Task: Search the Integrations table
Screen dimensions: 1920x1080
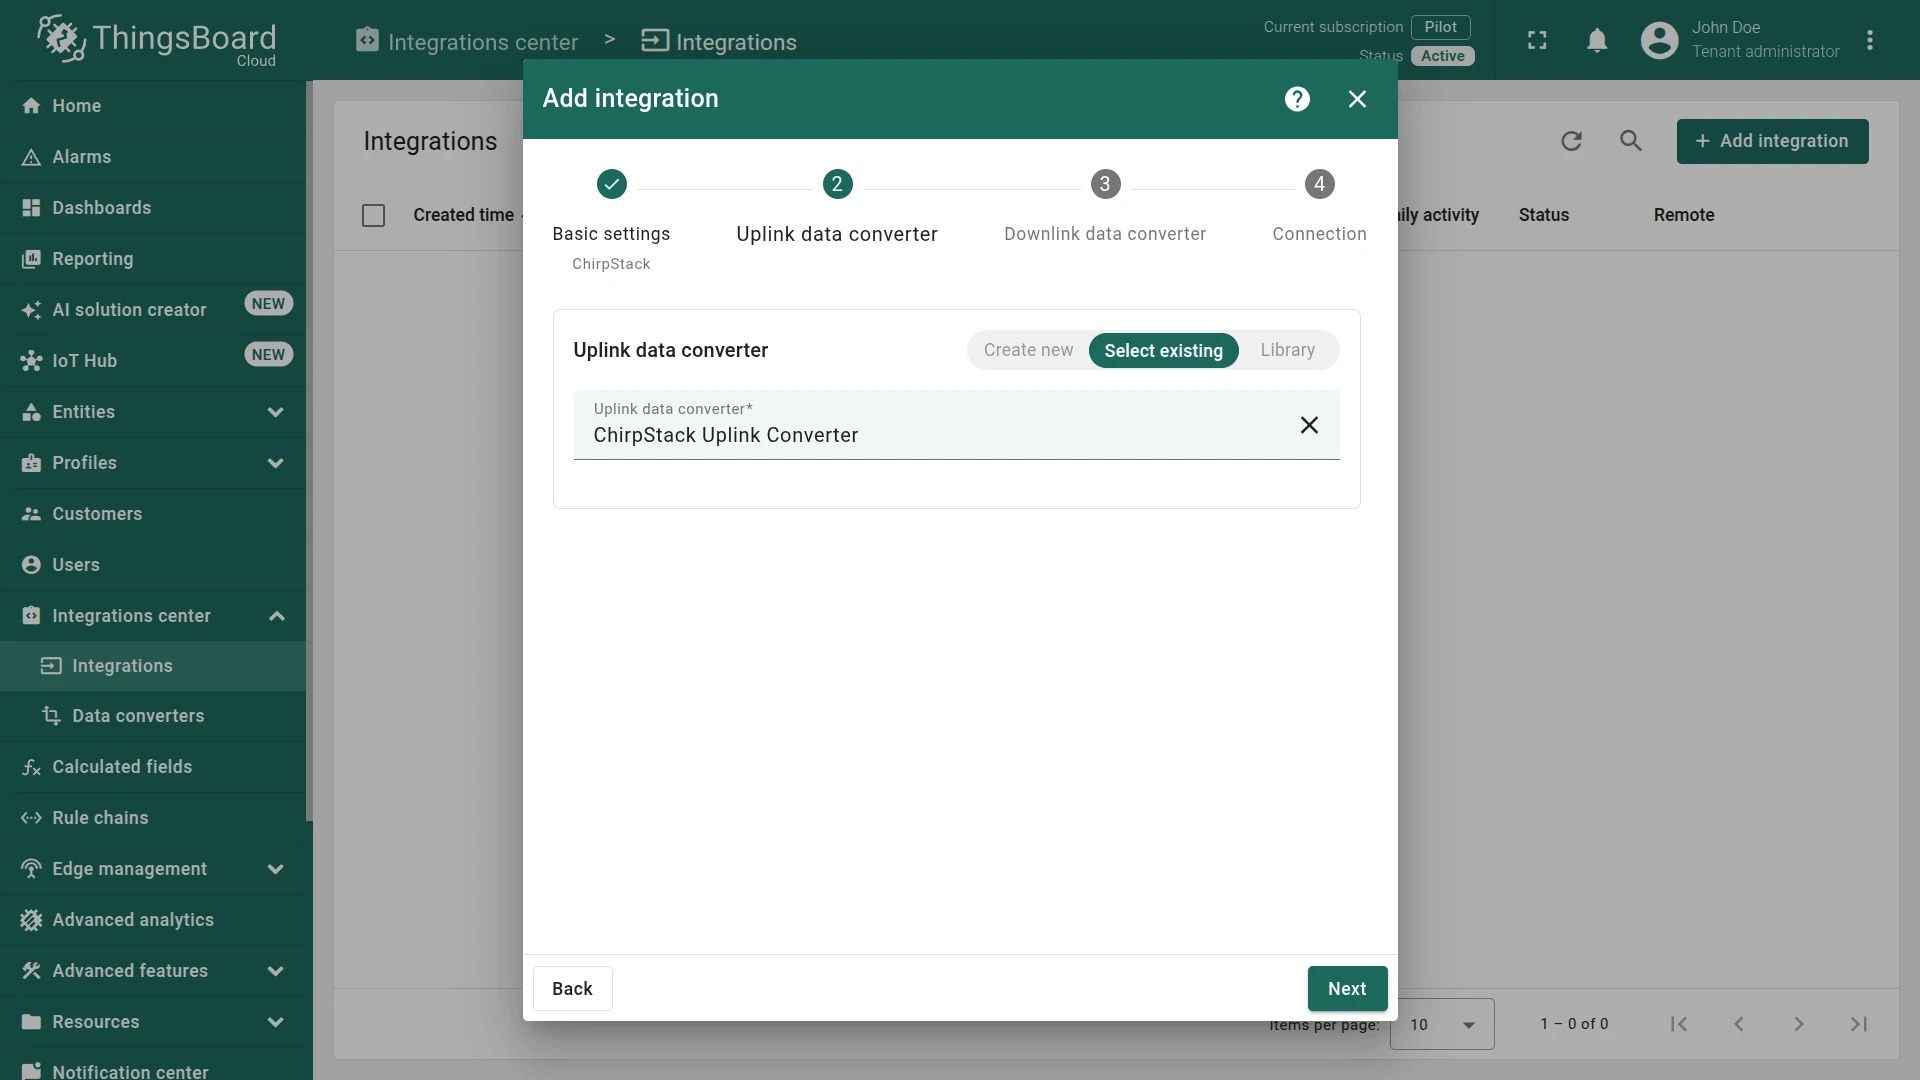Action: (x=1631, y=141)
